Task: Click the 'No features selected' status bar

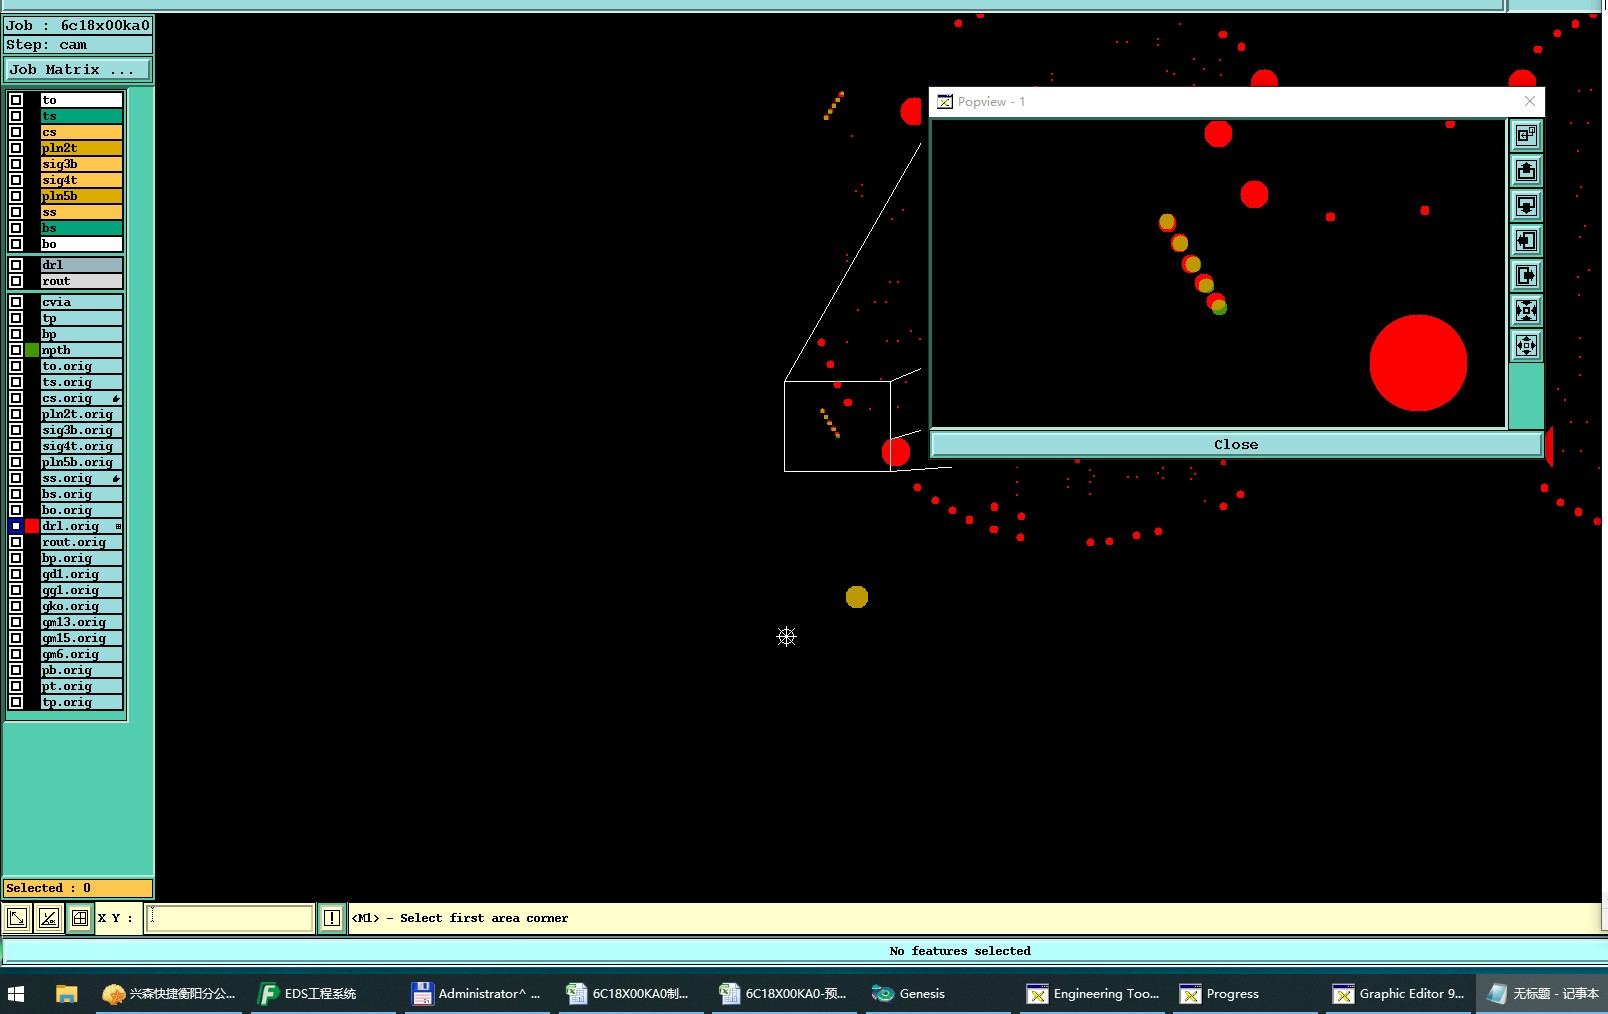Action: pos(960,951)
